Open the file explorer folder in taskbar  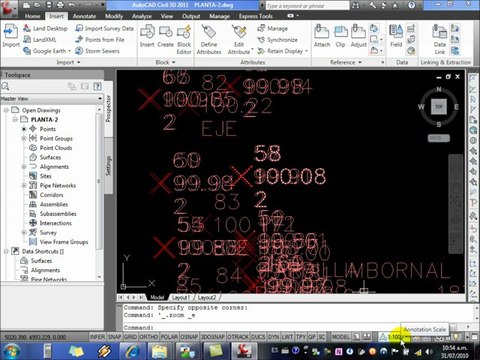tap(159, 351)
